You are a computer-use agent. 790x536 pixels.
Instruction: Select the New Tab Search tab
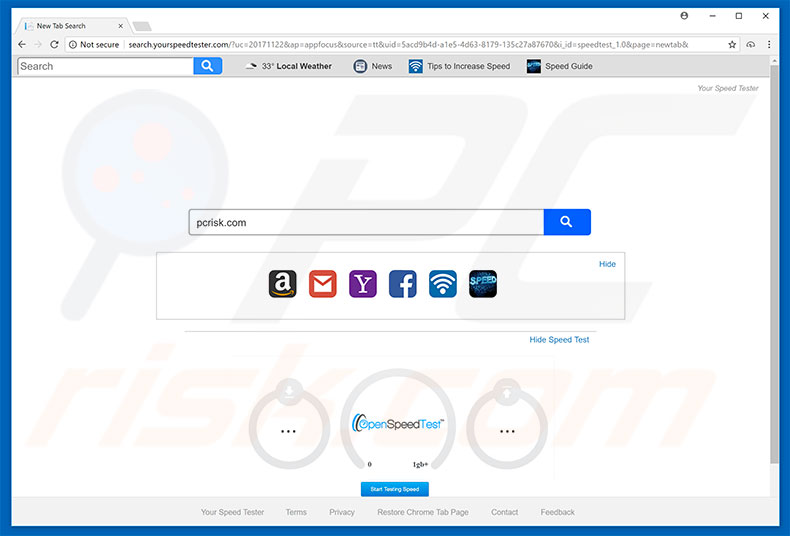pos(72,26)
